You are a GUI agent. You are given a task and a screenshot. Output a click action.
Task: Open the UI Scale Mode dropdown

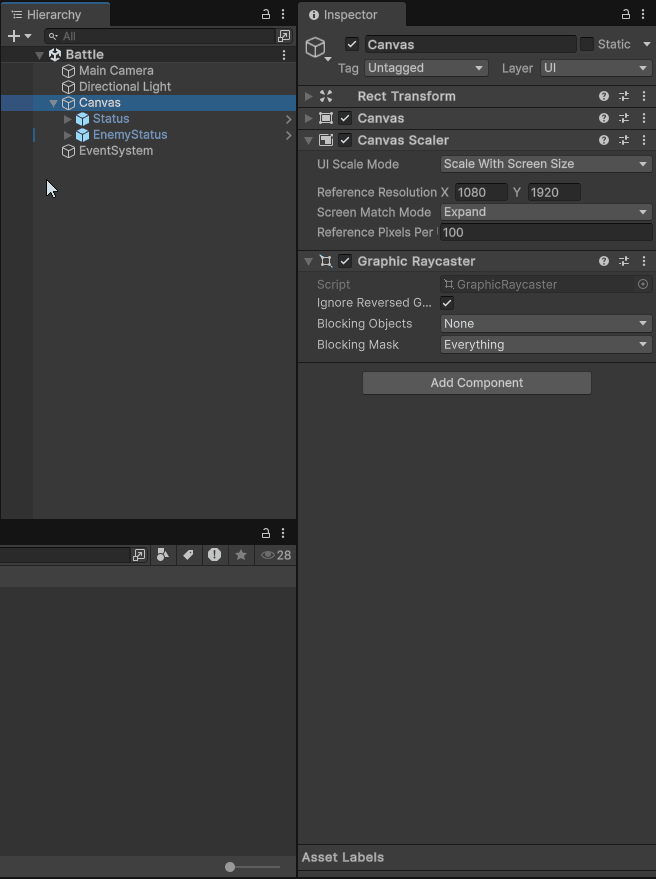point(546,164)
